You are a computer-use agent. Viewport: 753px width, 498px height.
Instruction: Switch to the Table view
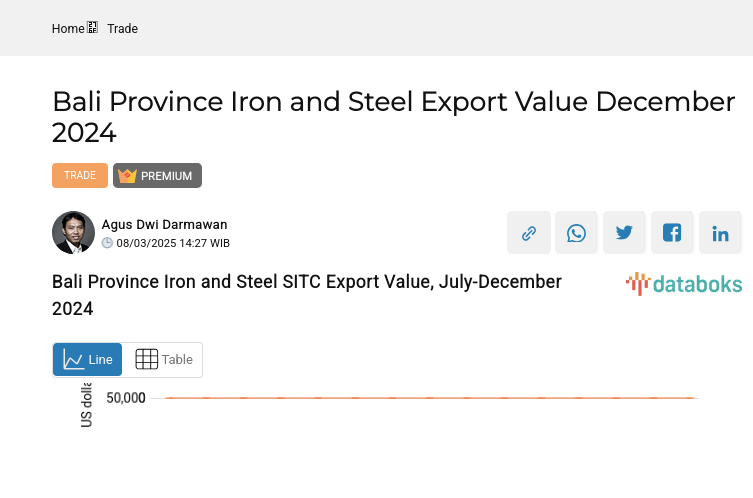point(163,360)
